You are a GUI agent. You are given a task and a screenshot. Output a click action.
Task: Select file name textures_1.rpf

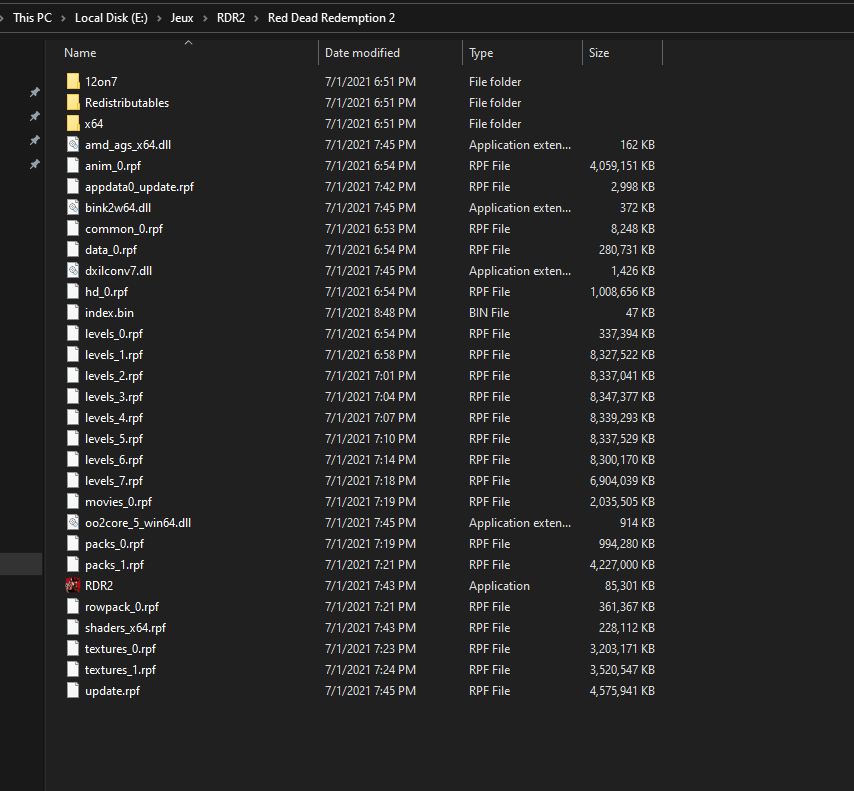click(120, 670)
